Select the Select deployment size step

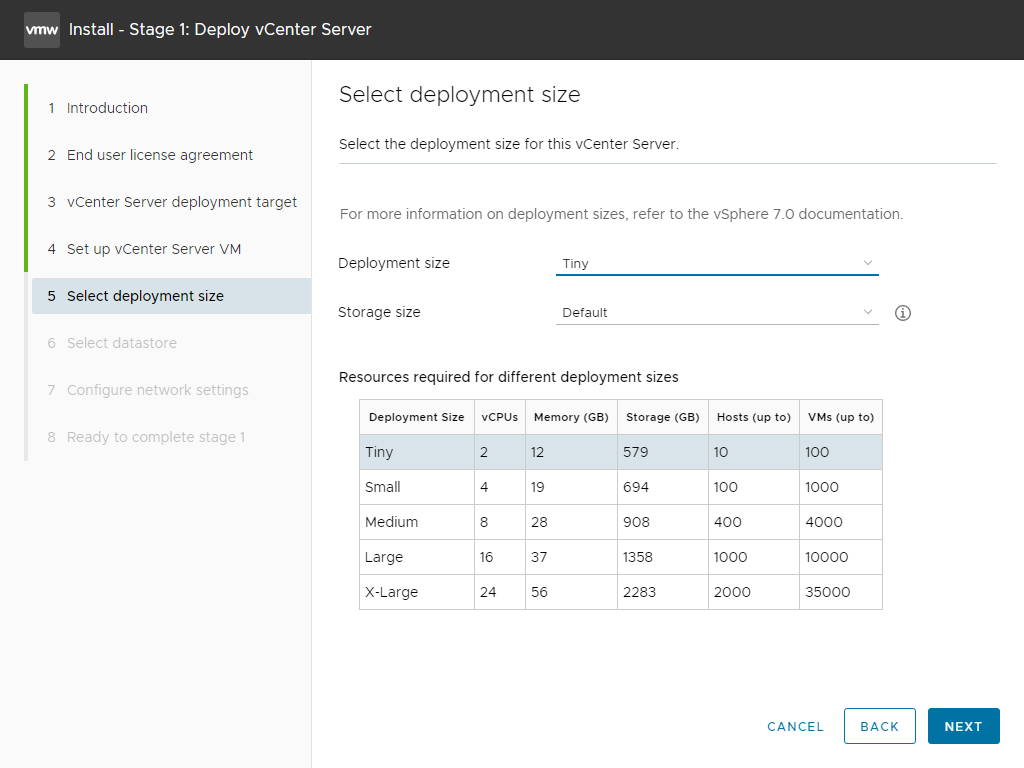145,296
